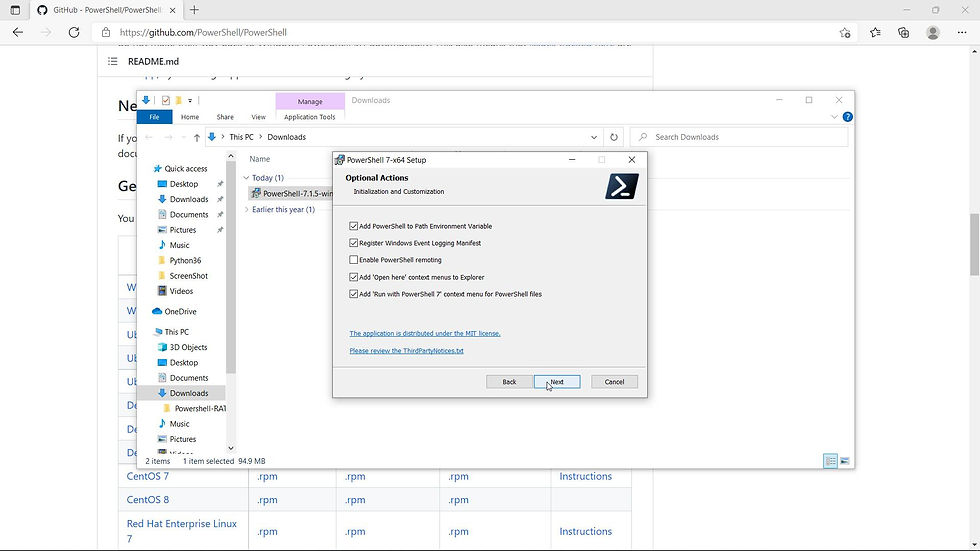Switch Explorer to large icons view
Viewport: 980px width, 551px height.
coord(844,461)
